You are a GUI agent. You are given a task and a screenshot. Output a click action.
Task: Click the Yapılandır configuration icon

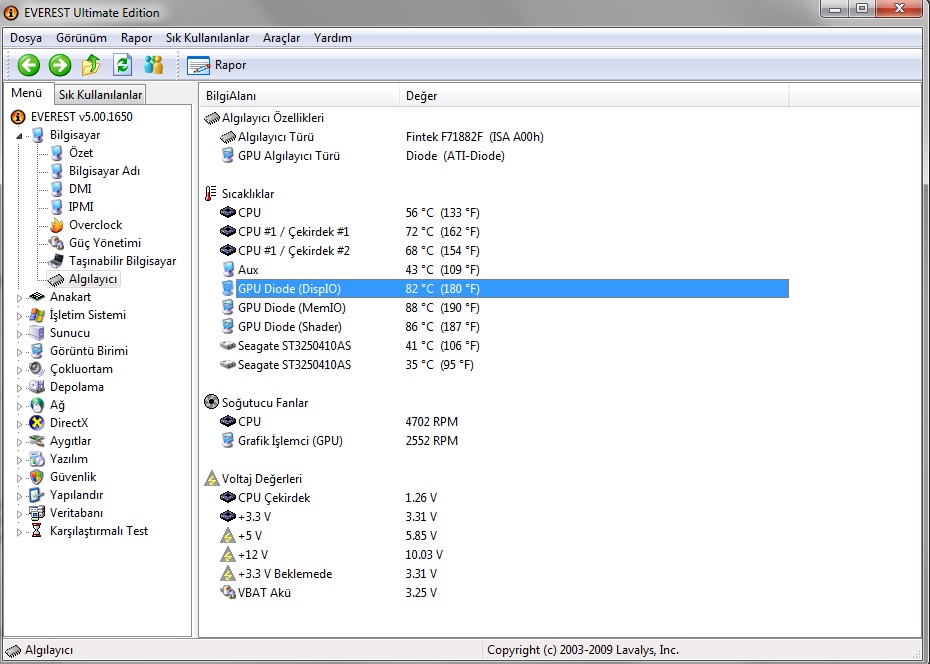click(37, 495)
